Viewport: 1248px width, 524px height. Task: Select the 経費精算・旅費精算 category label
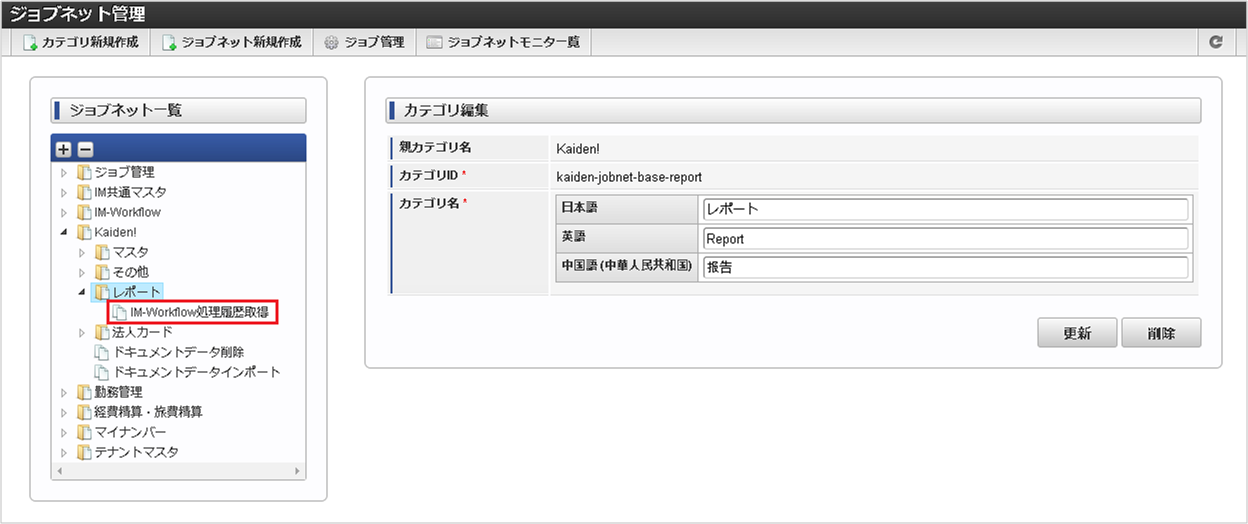point(149,412)
